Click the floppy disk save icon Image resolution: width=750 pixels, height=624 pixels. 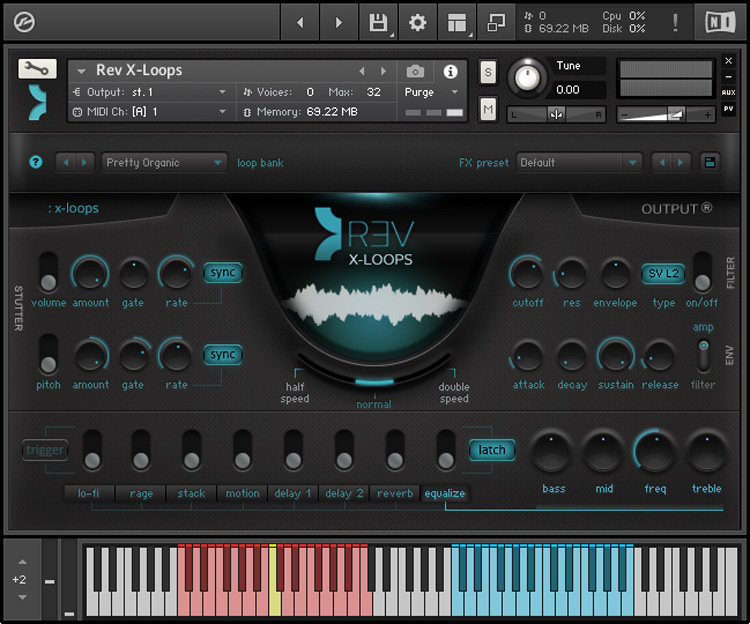click(378, 22)
